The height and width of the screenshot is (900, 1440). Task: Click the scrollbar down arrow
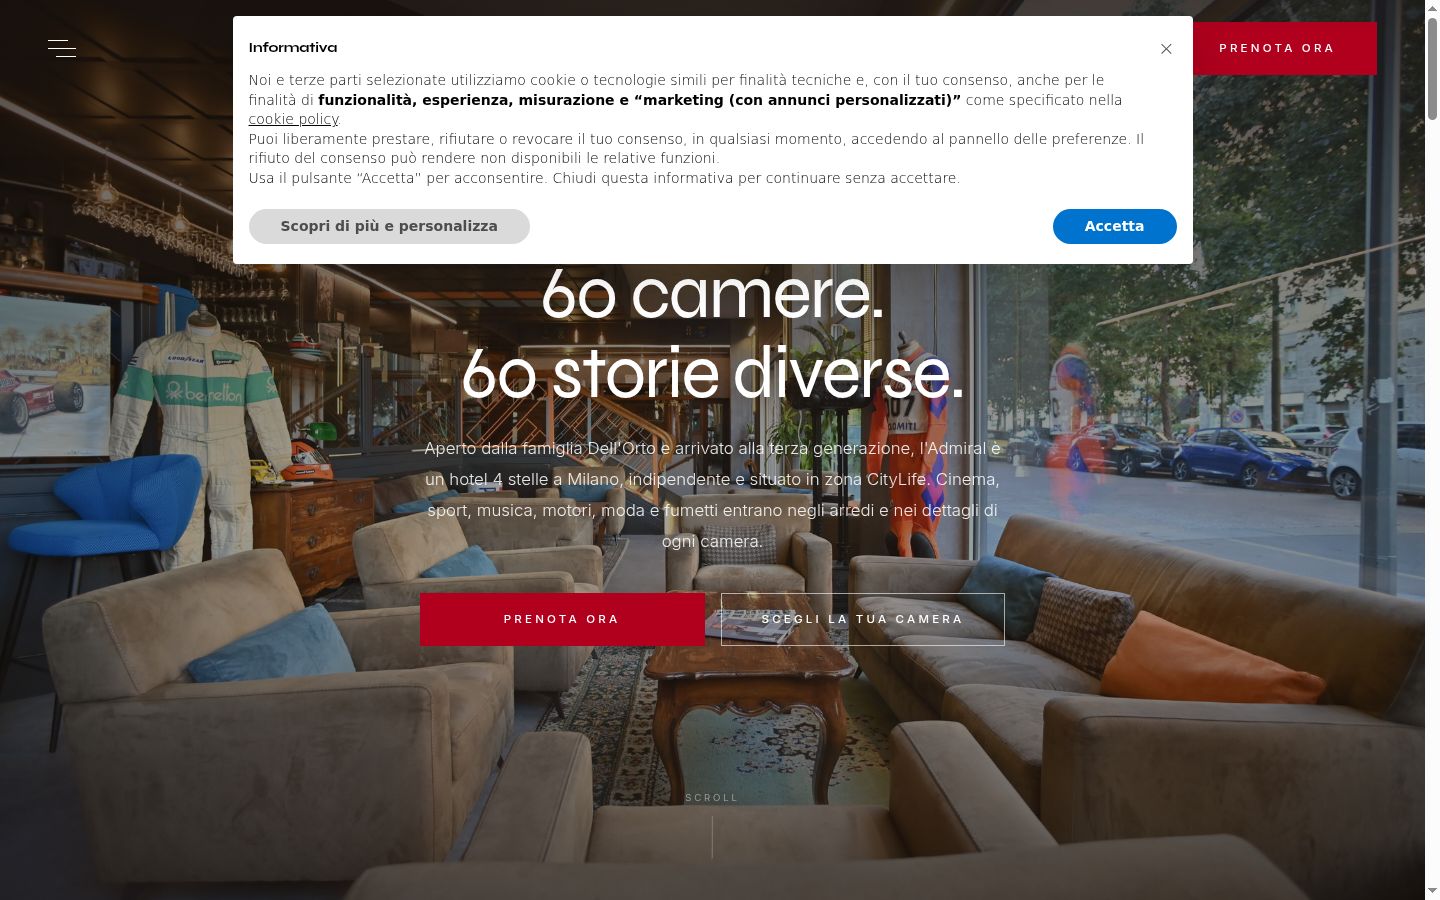1432,890
